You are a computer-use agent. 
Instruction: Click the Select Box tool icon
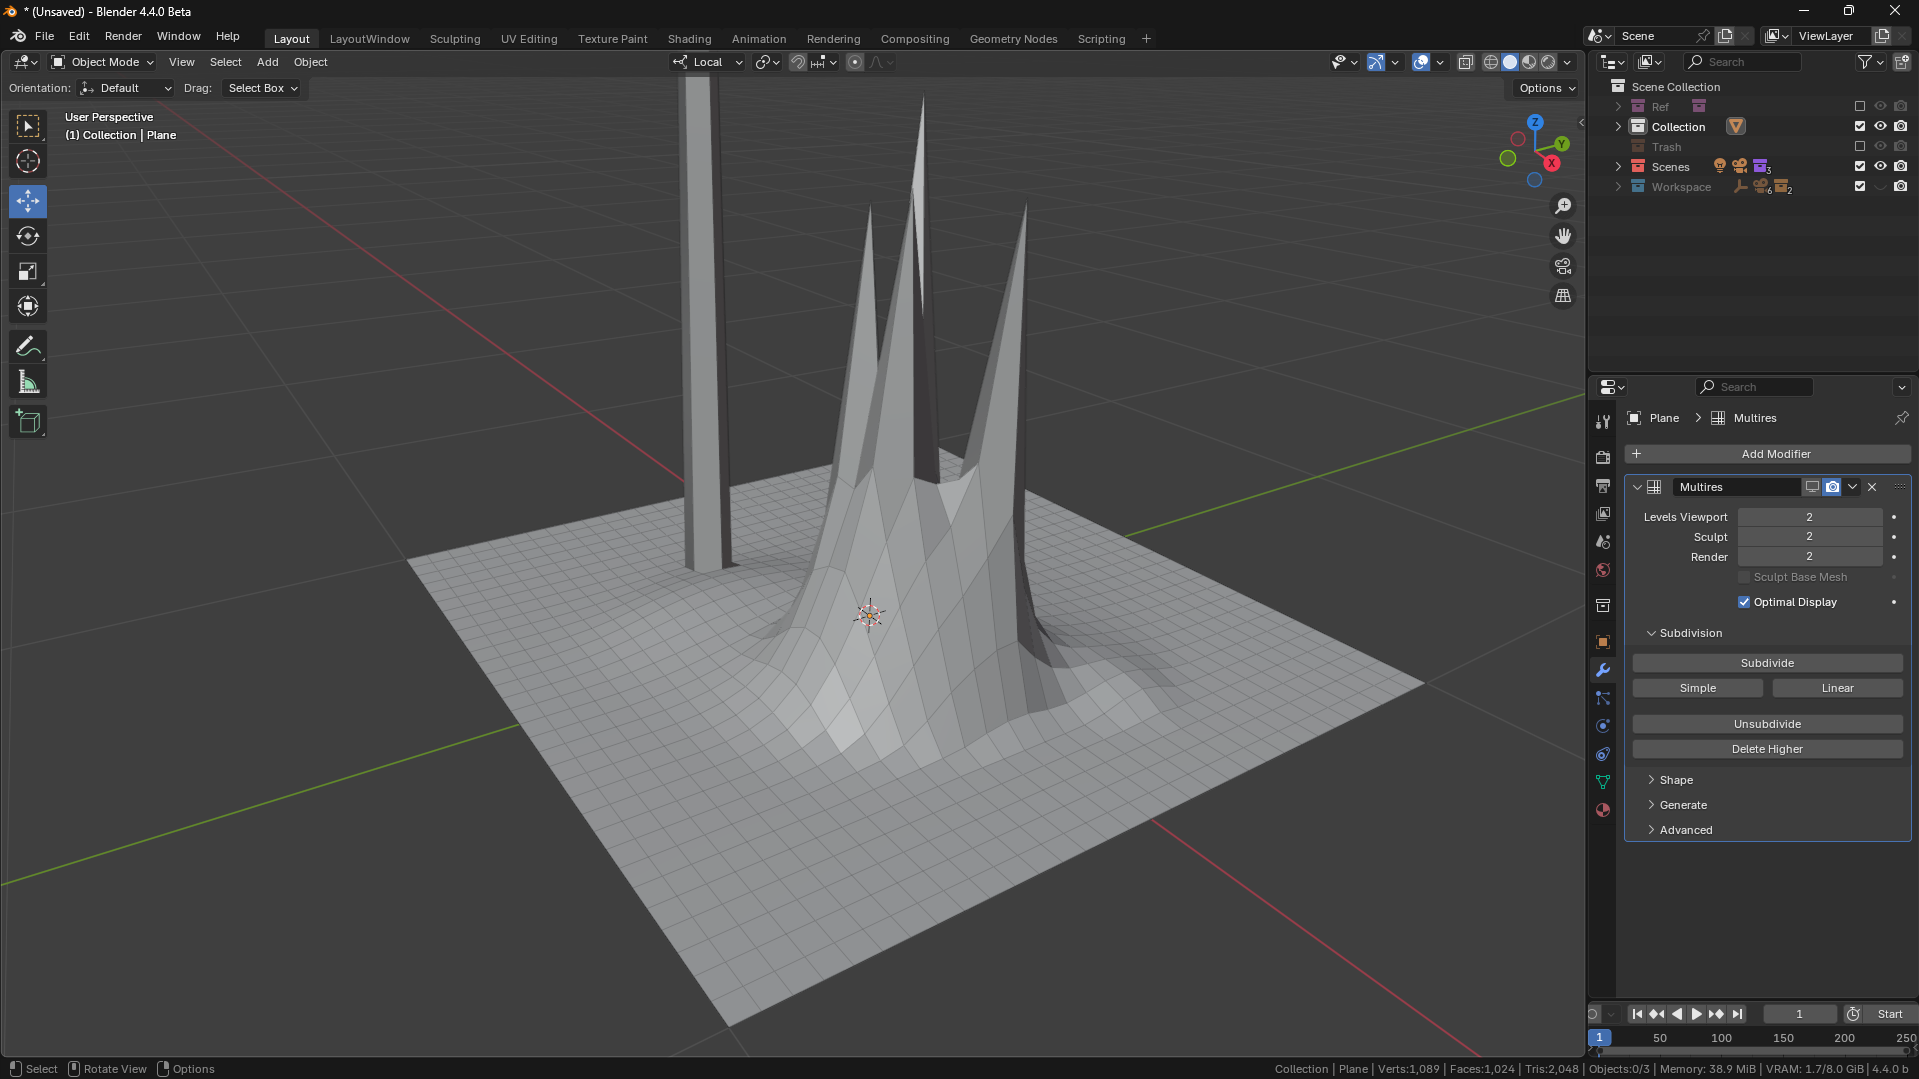pyautogui.click(x=28, y=126)
